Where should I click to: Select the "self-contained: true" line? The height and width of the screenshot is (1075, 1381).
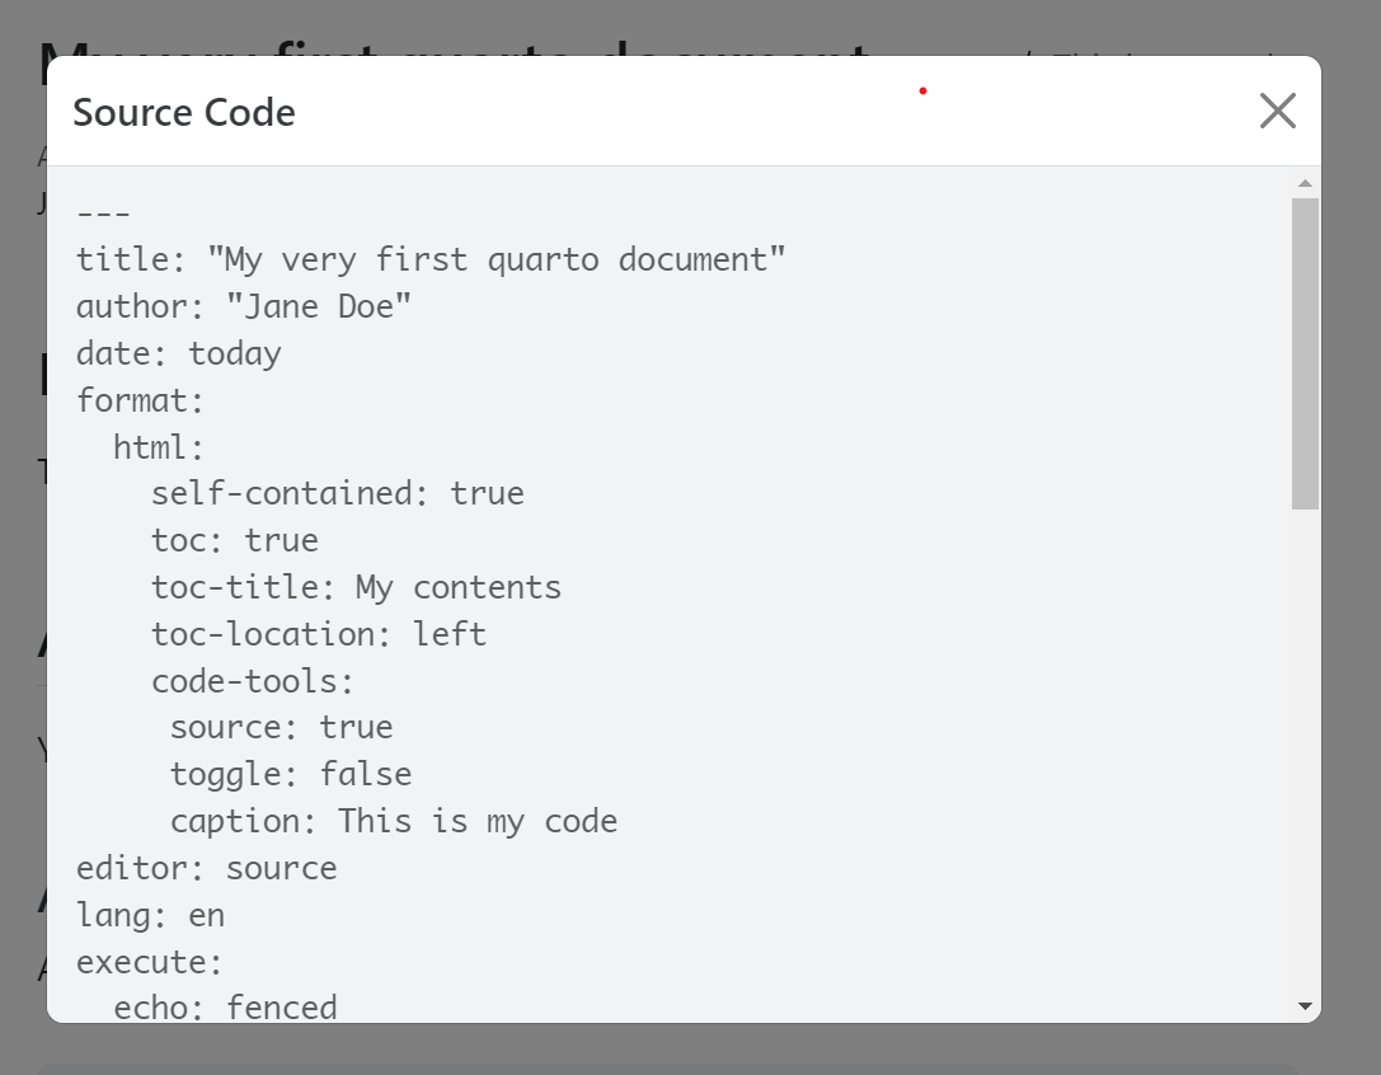coord(338,493)
